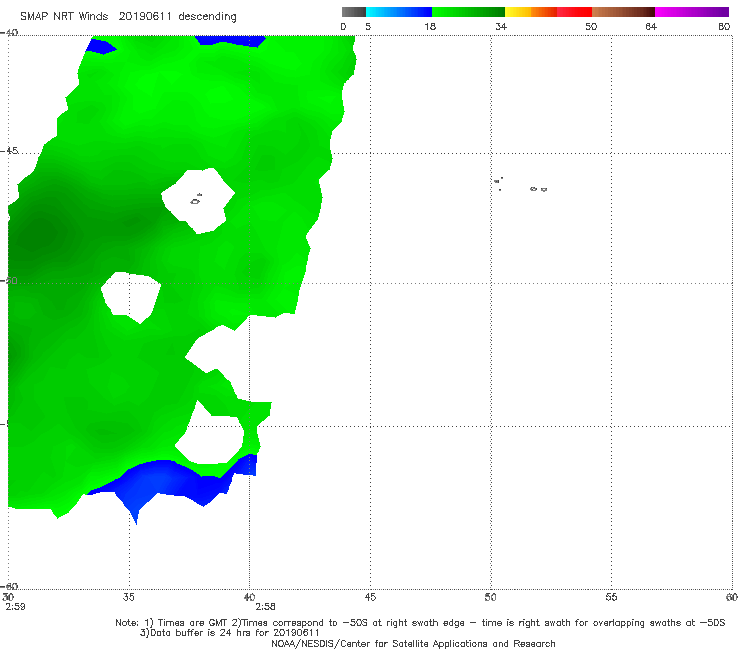Click the color bar label '80'
The height and width of the screenshot is (650, 740).
[x=724, y=26]
